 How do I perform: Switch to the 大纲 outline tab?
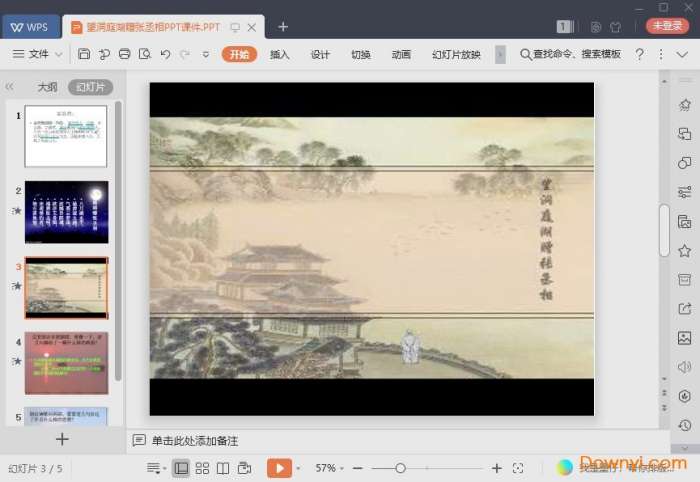tap(47, 87)
